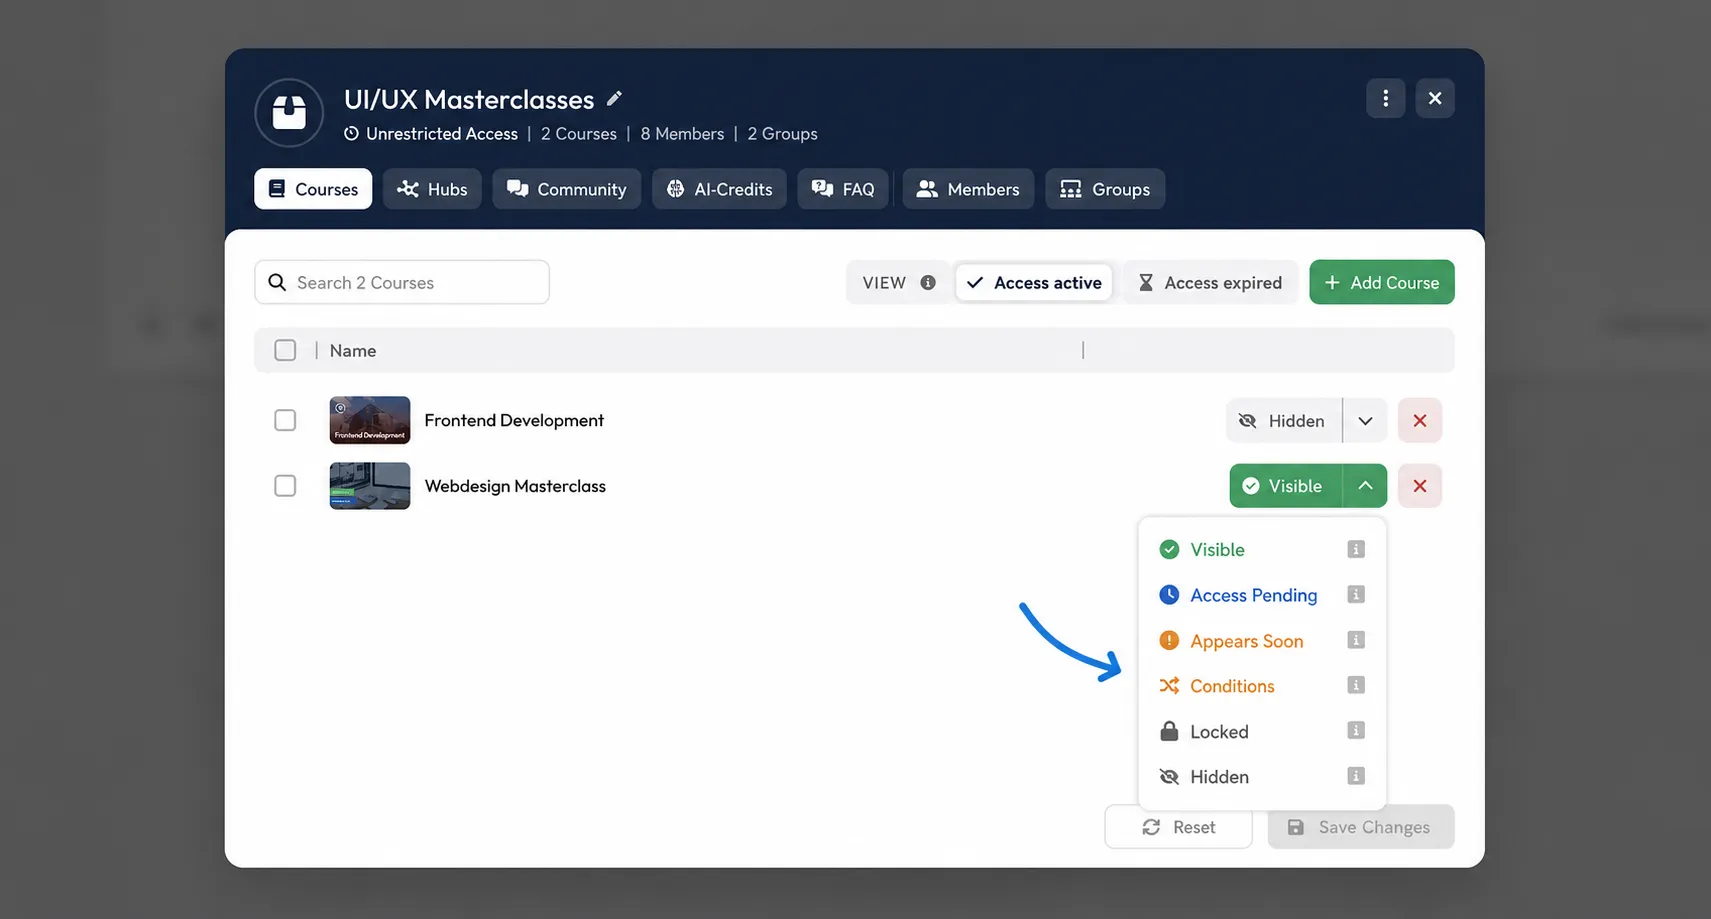Click the Add Course button
This screenshot has height=919, width=1711.
click(x=1381, y=282)
